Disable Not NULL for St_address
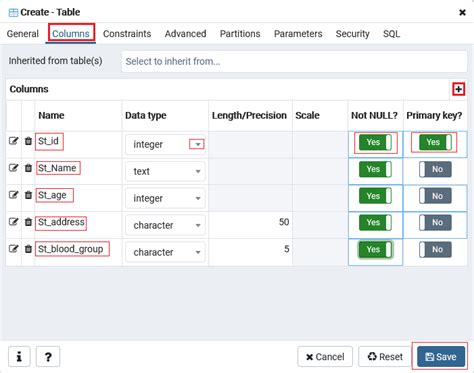Screen dimensions: 474x373 tap(375, 222)
